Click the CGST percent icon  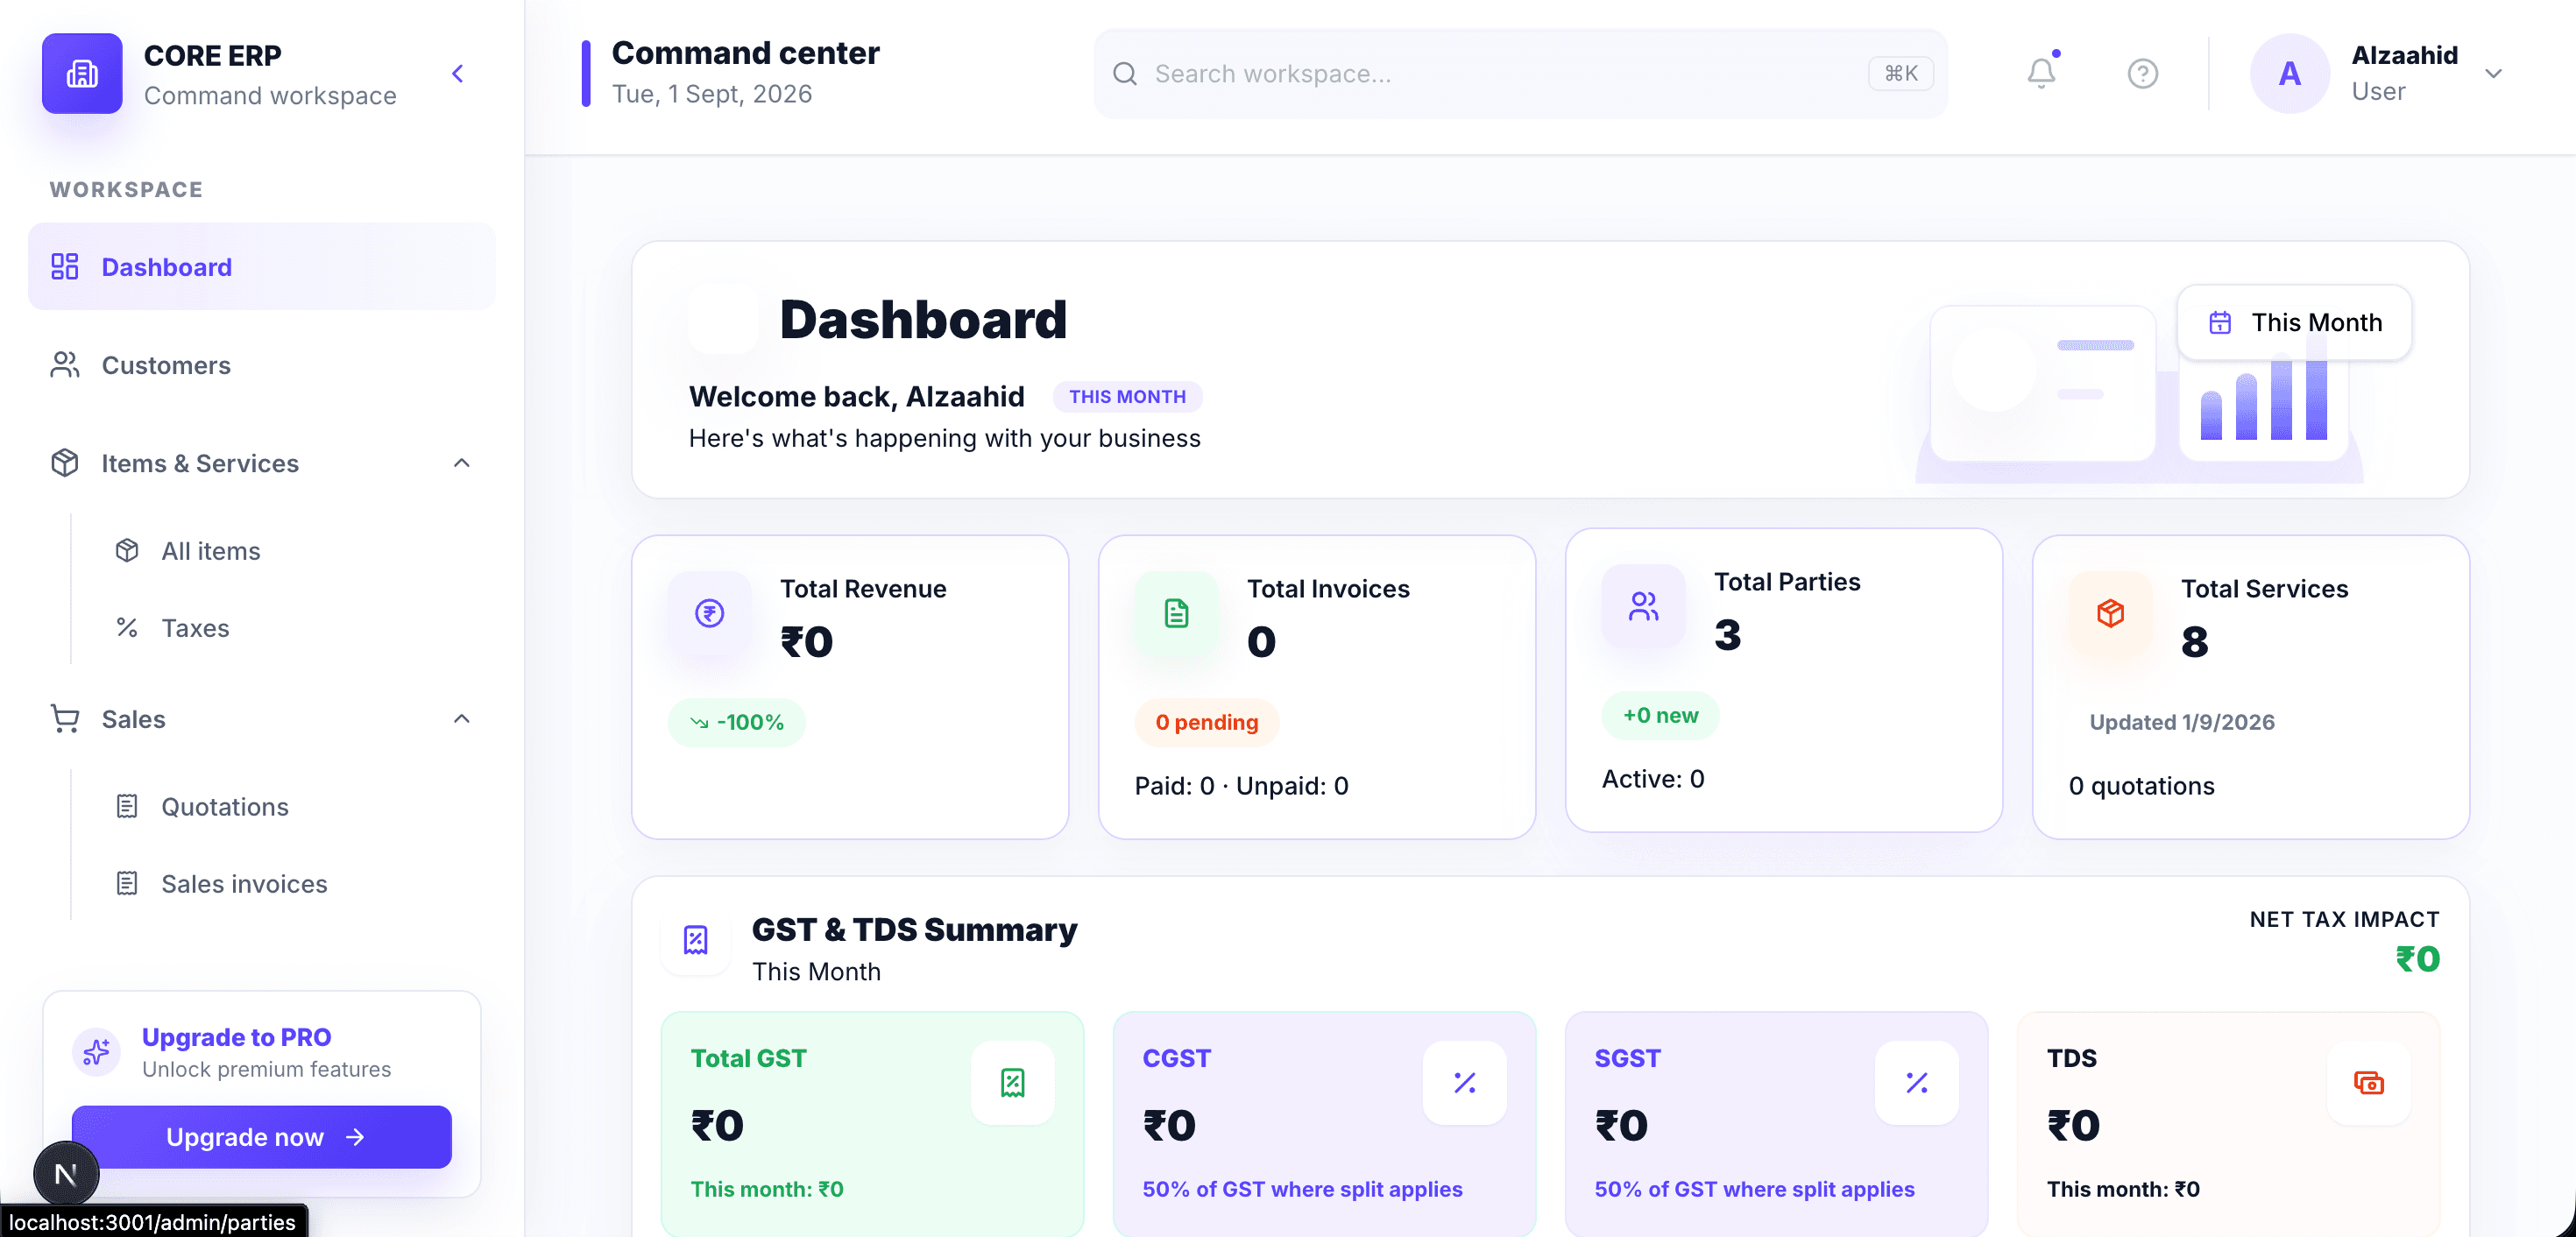[1464, 1082]
